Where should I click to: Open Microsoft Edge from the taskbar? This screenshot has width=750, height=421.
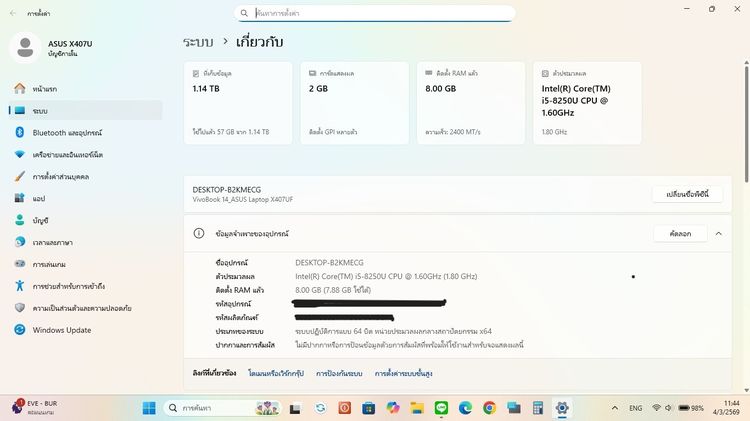tap(465, 408)
